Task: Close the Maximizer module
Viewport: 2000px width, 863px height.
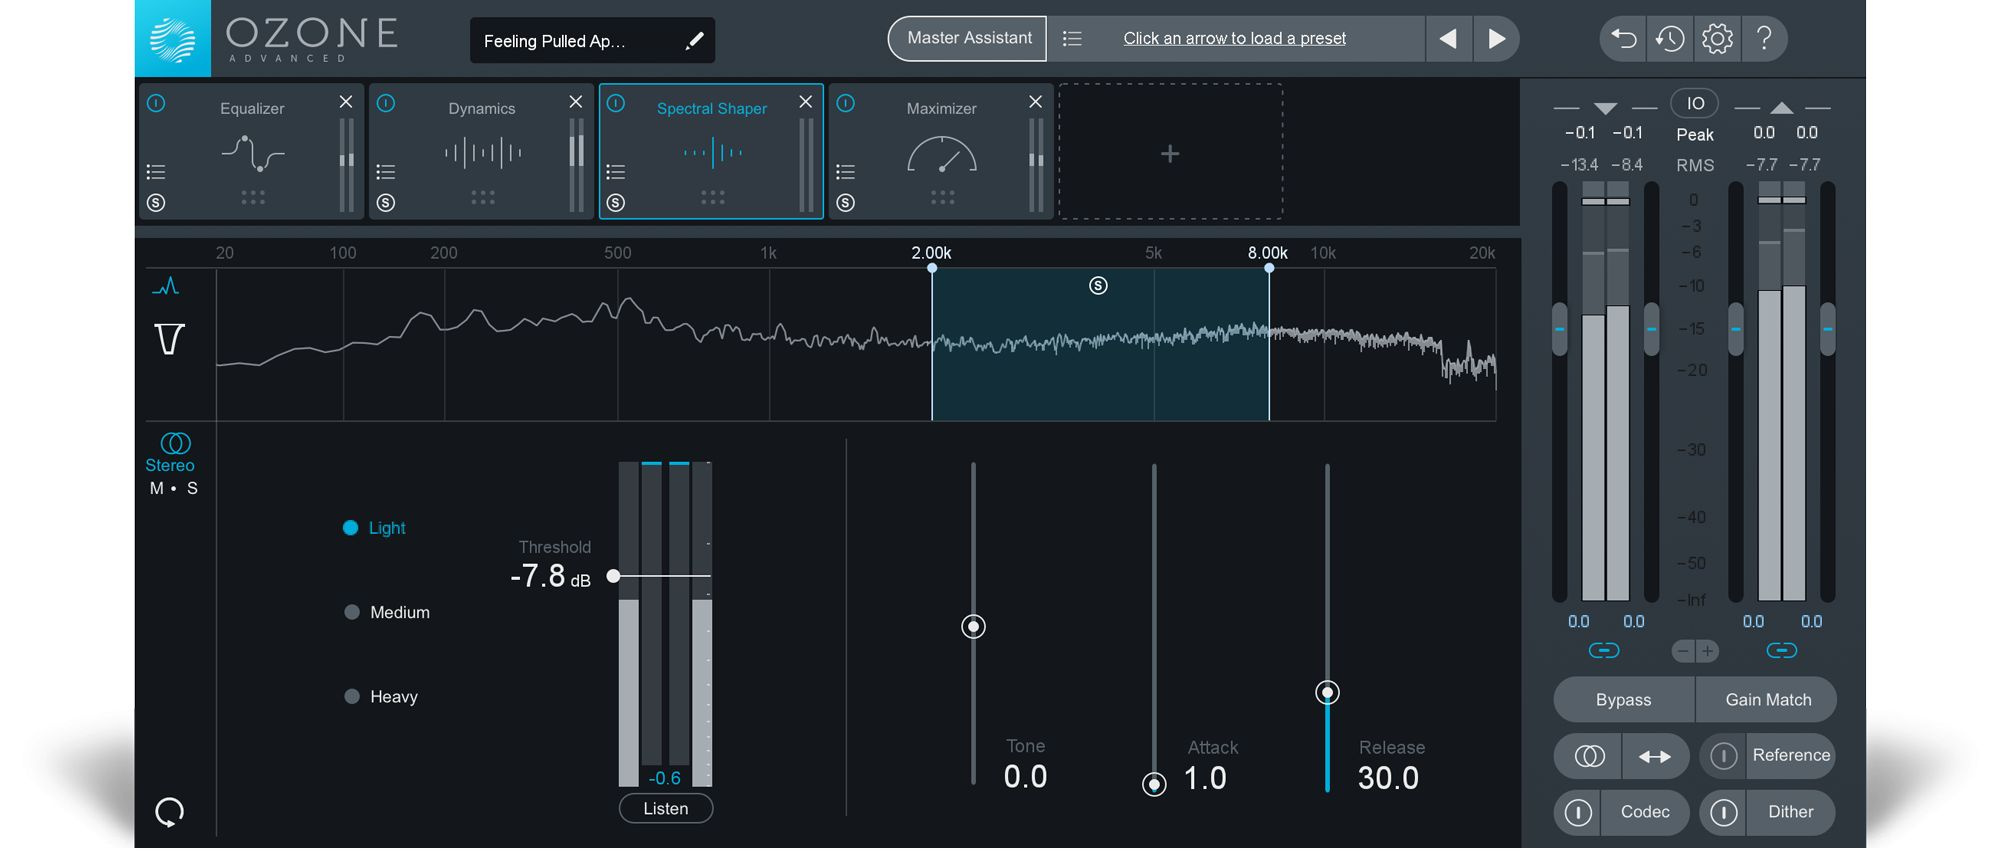Action: (1036, 102)
